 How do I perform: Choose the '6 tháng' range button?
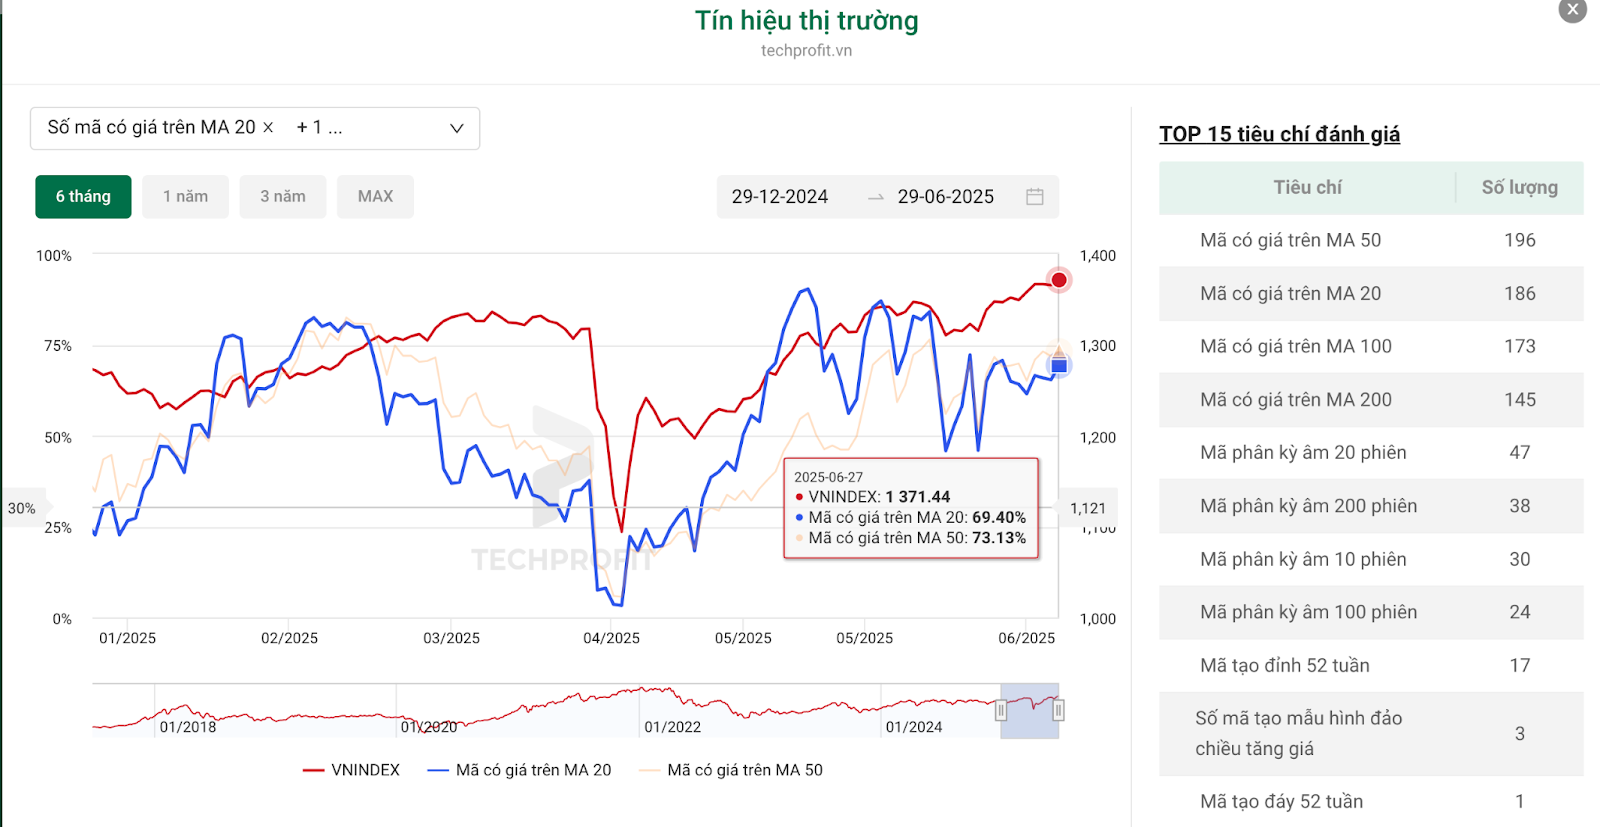tap(83, 197)
